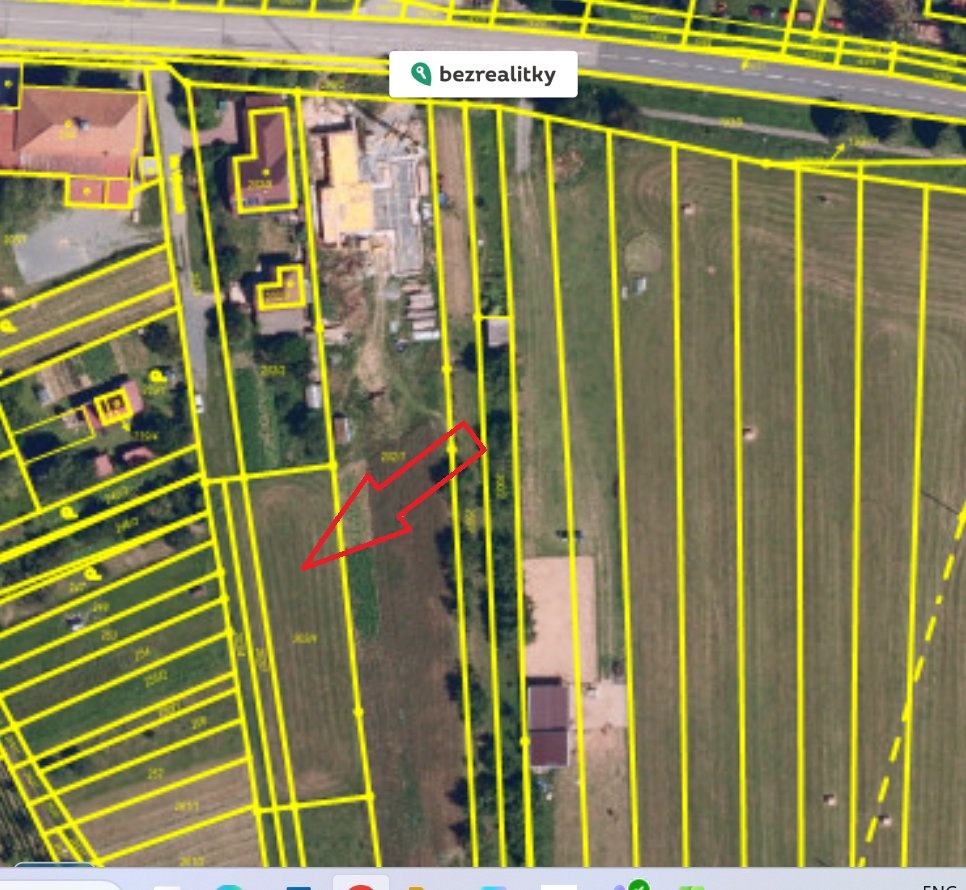
Task: Select the parcel labeled 252
Action: tap(155, 774)
